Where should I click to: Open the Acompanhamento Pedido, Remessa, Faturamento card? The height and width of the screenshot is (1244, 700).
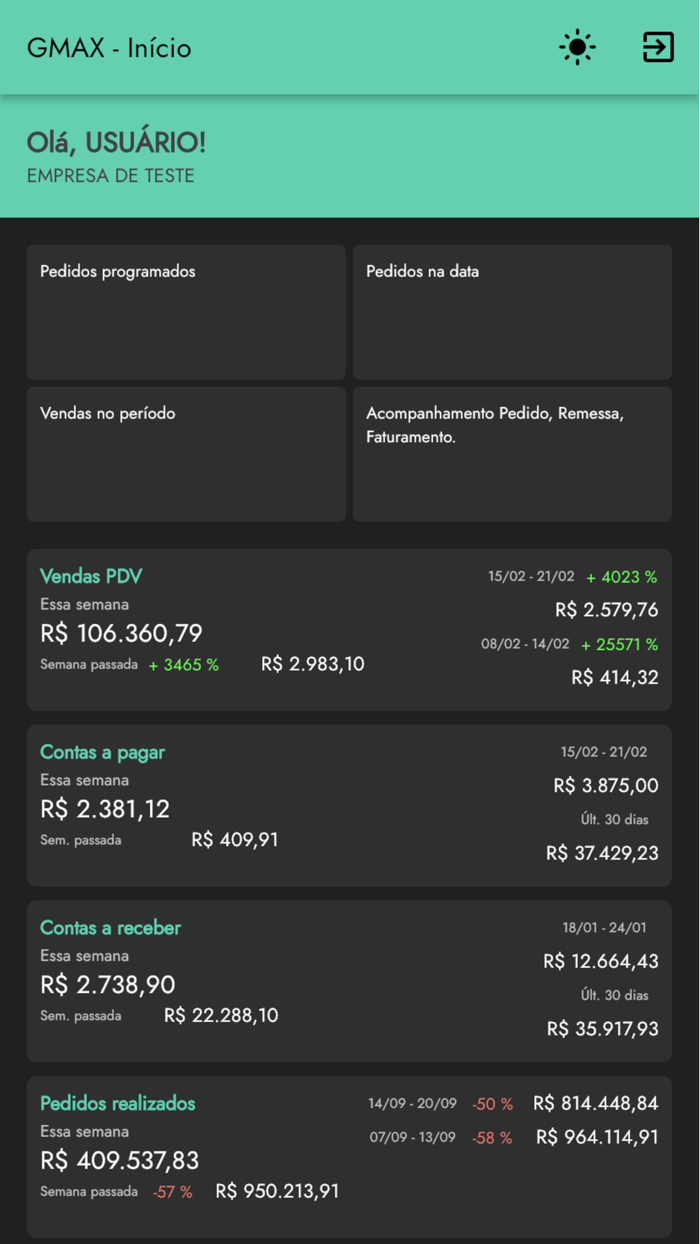(x=512, y=453)
